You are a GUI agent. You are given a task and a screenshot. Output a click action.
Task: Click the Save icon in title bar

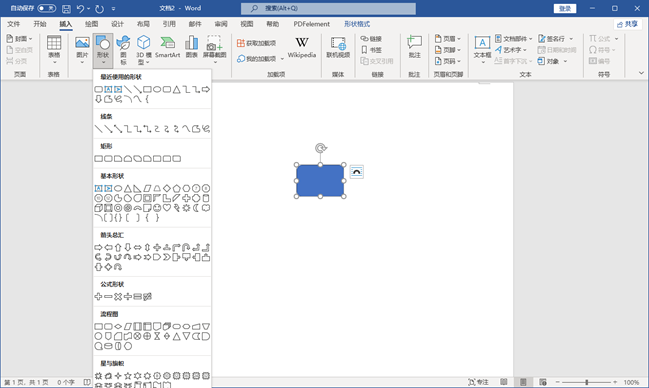point(66,8)
